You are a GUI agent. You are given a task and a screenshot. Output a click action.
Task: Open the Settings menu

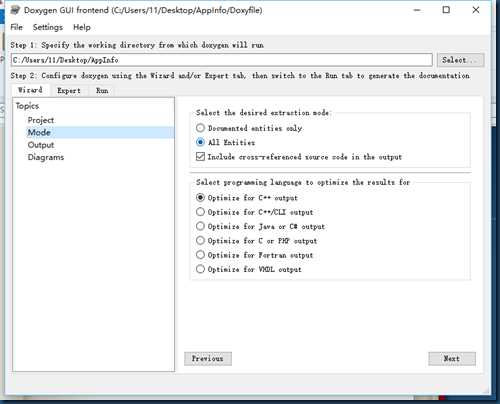[x=48, y=27]
